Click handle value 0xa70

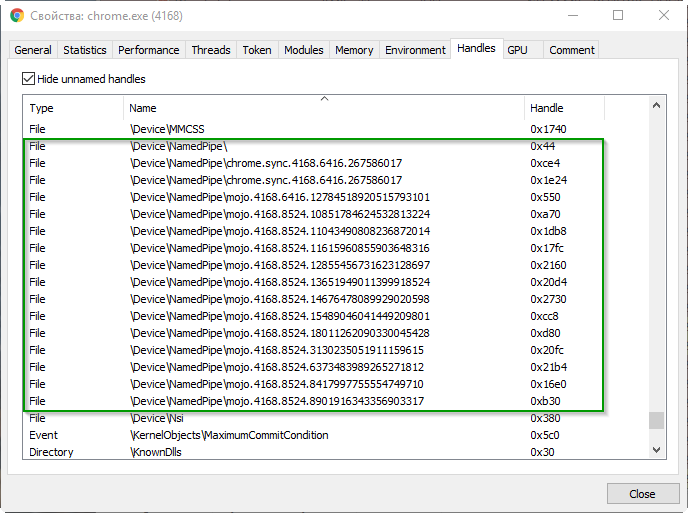(x=545, y=214)
